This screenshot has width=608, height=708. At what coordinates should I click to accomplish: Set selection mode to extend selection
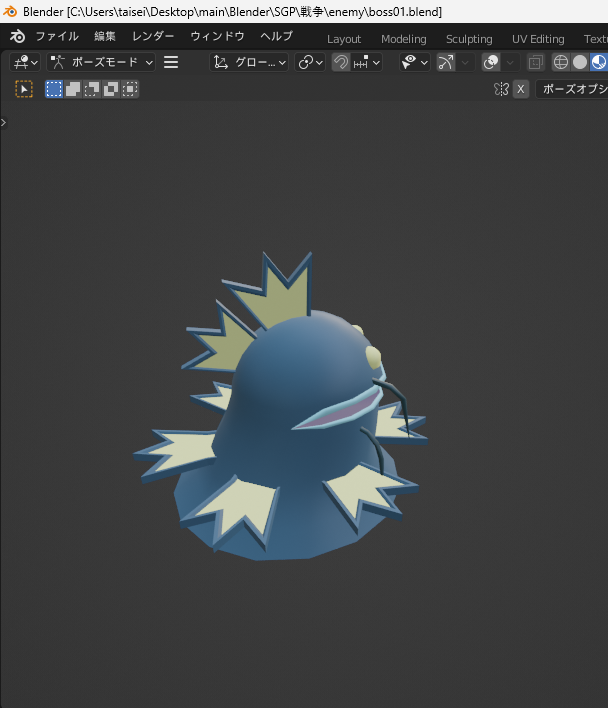[x=73, y=89]
